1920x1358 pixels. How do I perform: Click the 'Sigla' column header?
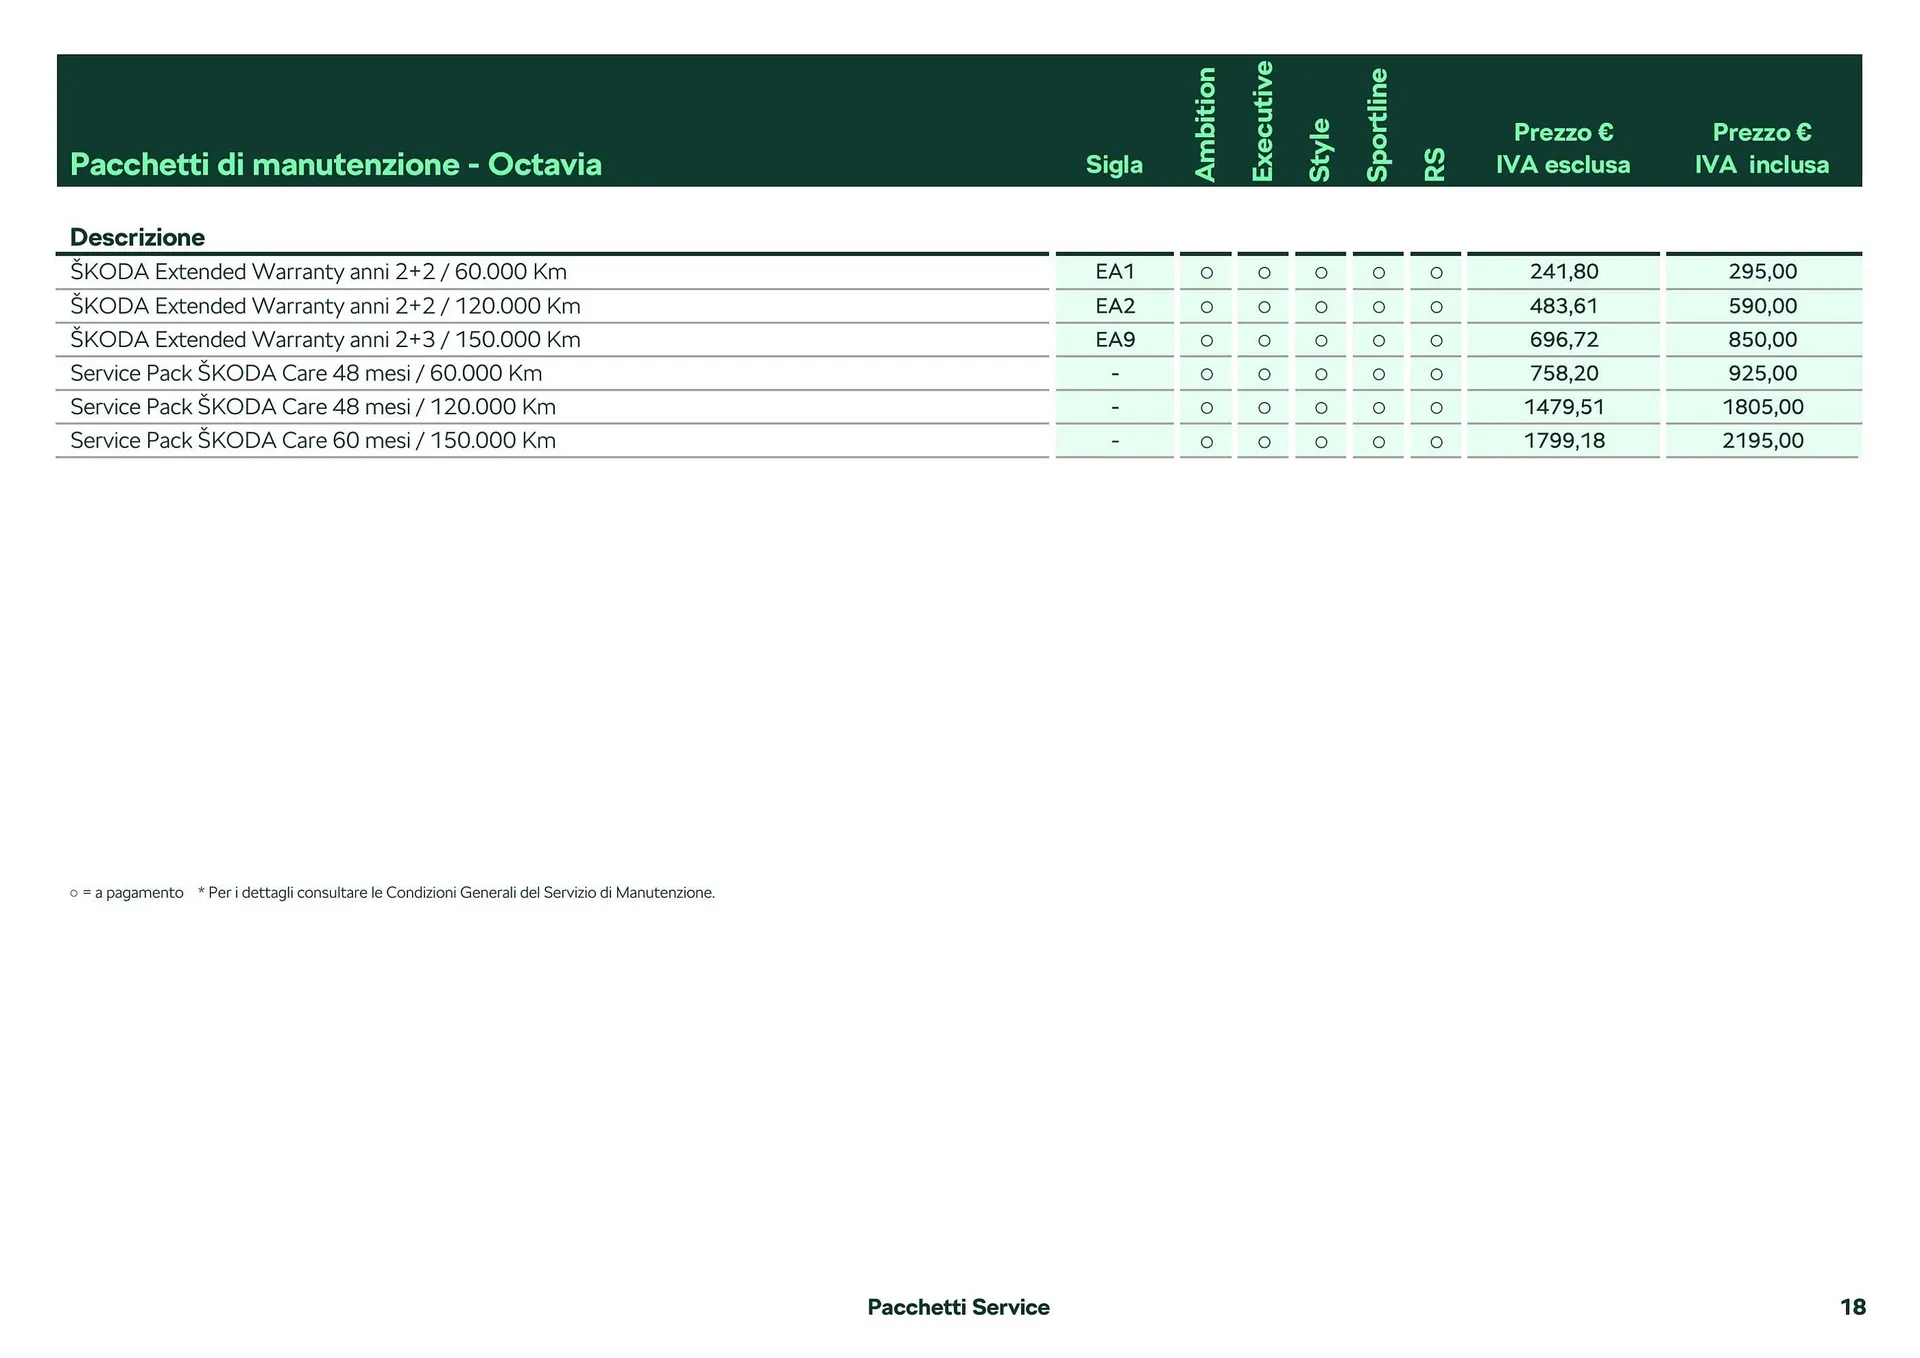click(x=1114, y=164)
